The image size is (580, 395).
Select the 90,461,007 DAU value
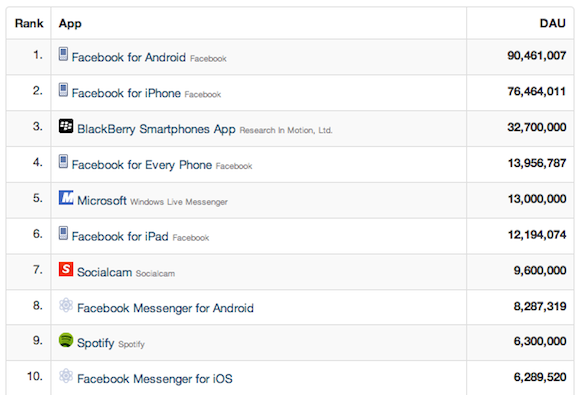pos(536,56)
